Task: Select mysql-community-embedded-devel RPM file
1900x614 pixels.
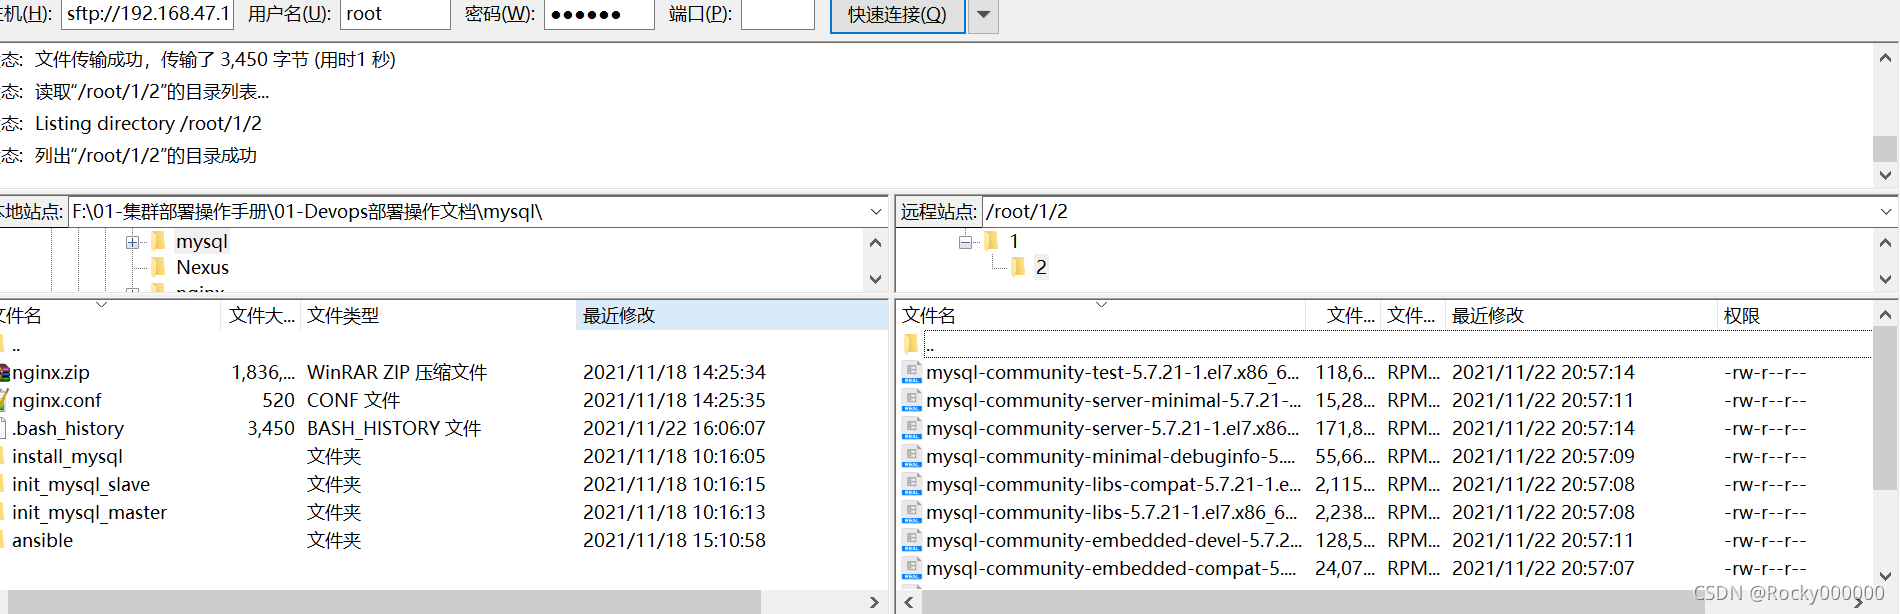Action: pyautogui.click(x=1114, y=541)
